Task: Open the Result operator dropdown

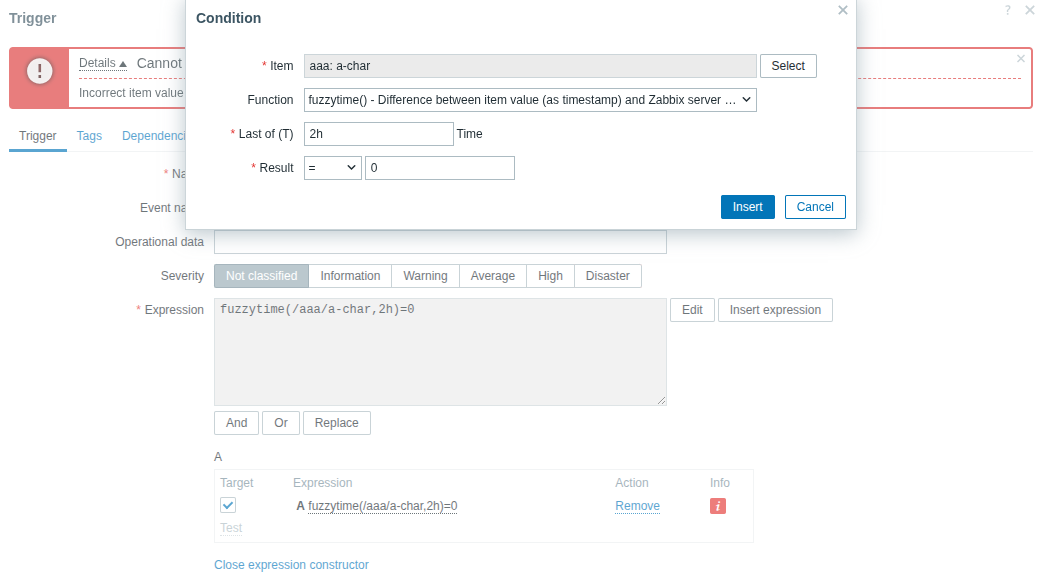Action: tap(332, 168)
